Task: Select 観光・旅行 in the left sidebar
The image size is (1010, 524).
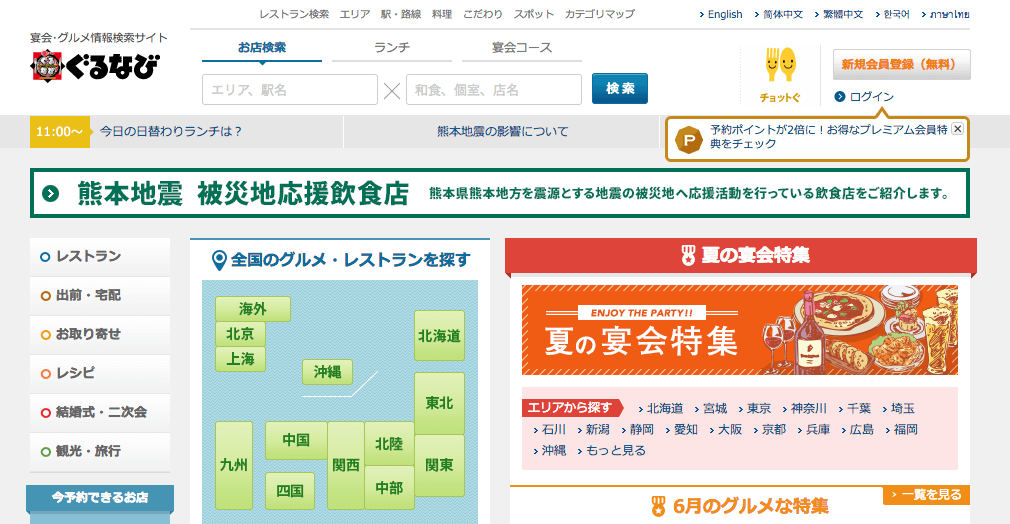Action: [100, 451]
